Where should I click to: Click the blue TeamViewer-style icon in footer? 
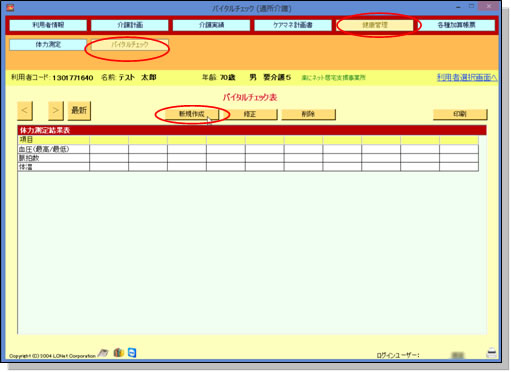(x=132, y=353)
